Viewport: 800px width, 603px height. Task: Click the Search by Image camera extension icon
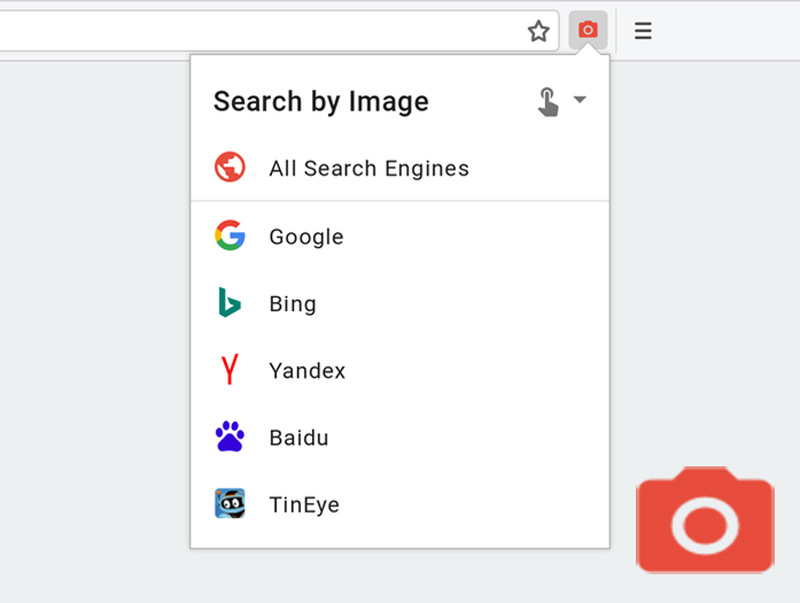pos(588,30)
